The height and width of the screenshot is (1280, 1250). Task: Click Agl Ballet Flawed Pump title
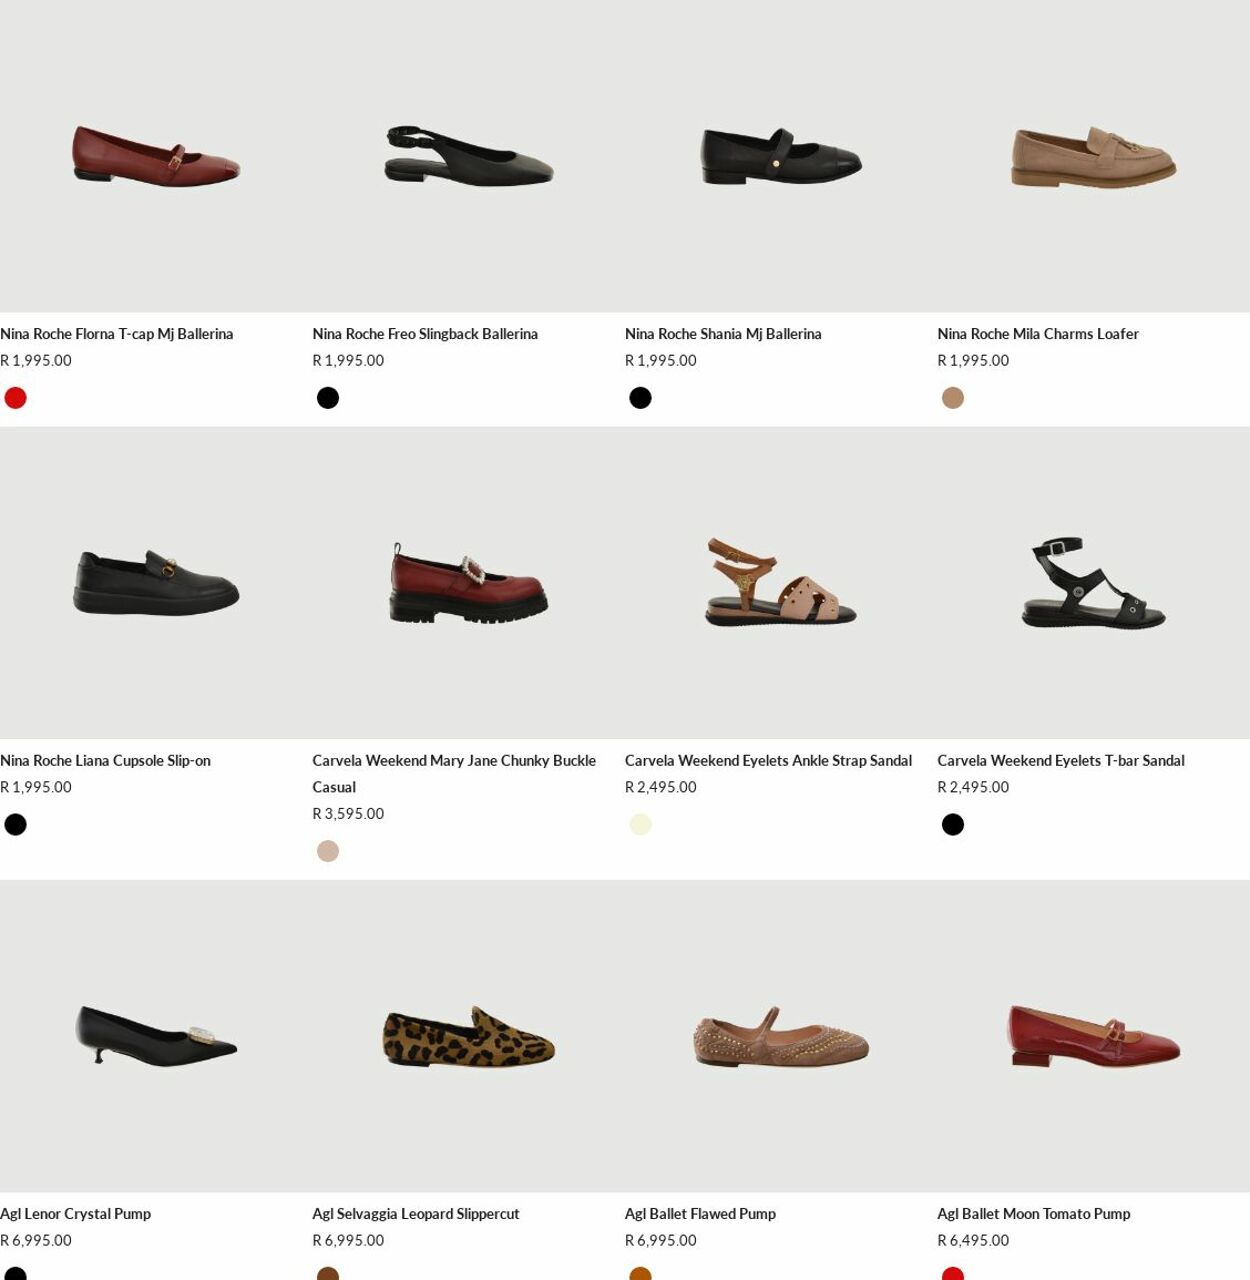coord(700,1214)
